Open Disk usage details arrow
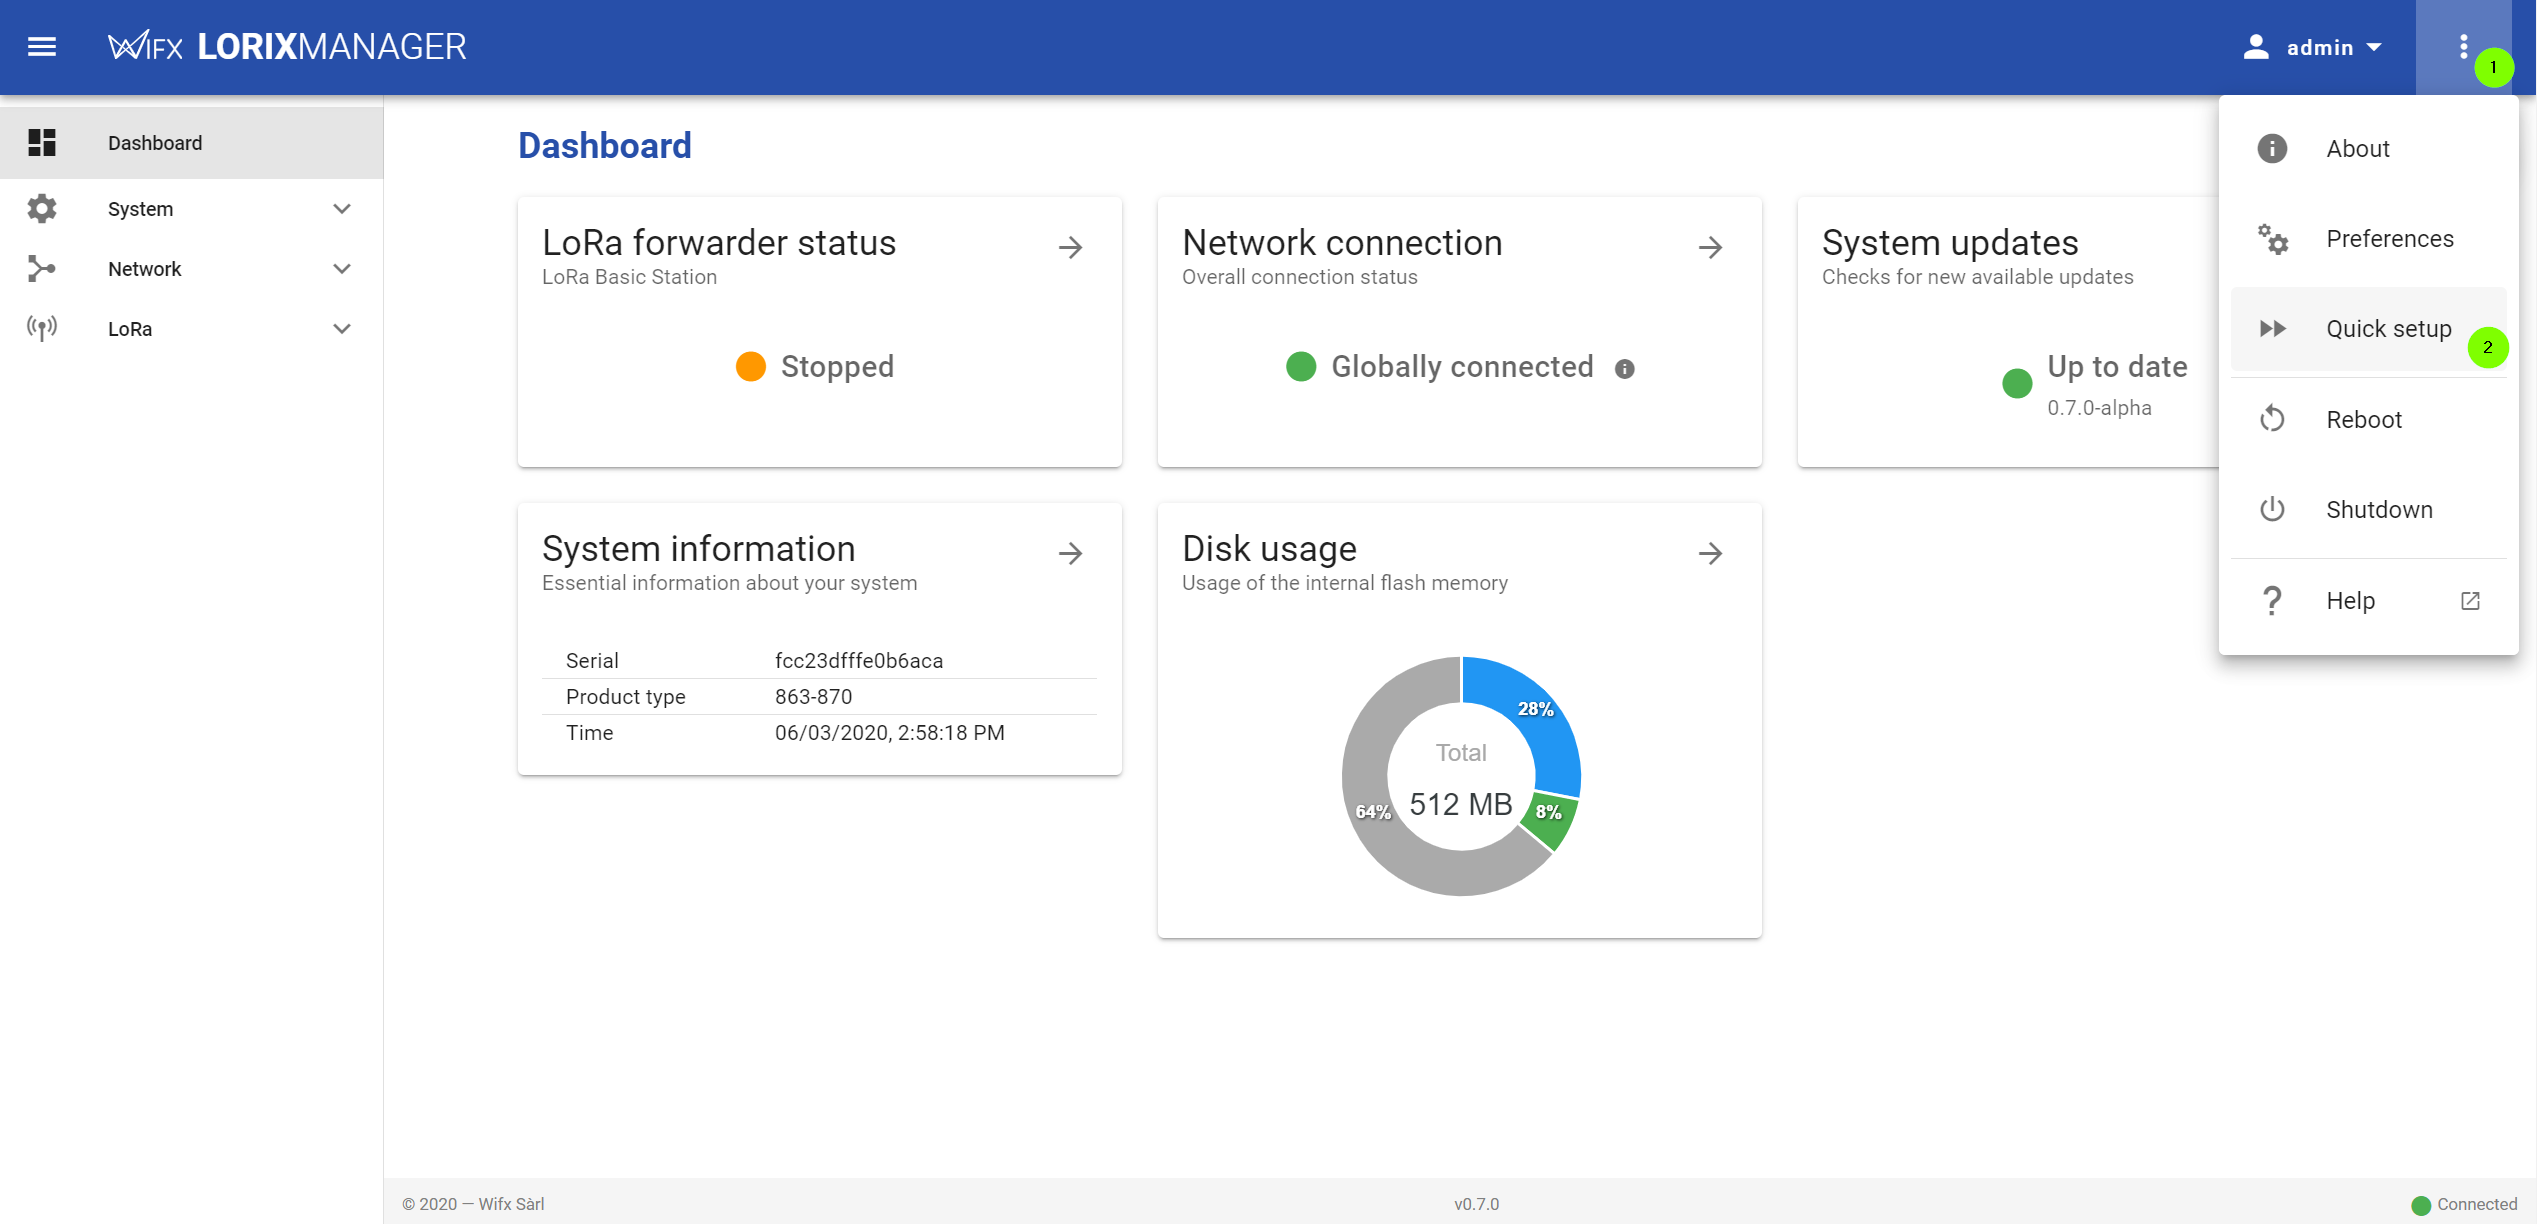Viewport: 2537px width, 1224px height. (1710, 553)
